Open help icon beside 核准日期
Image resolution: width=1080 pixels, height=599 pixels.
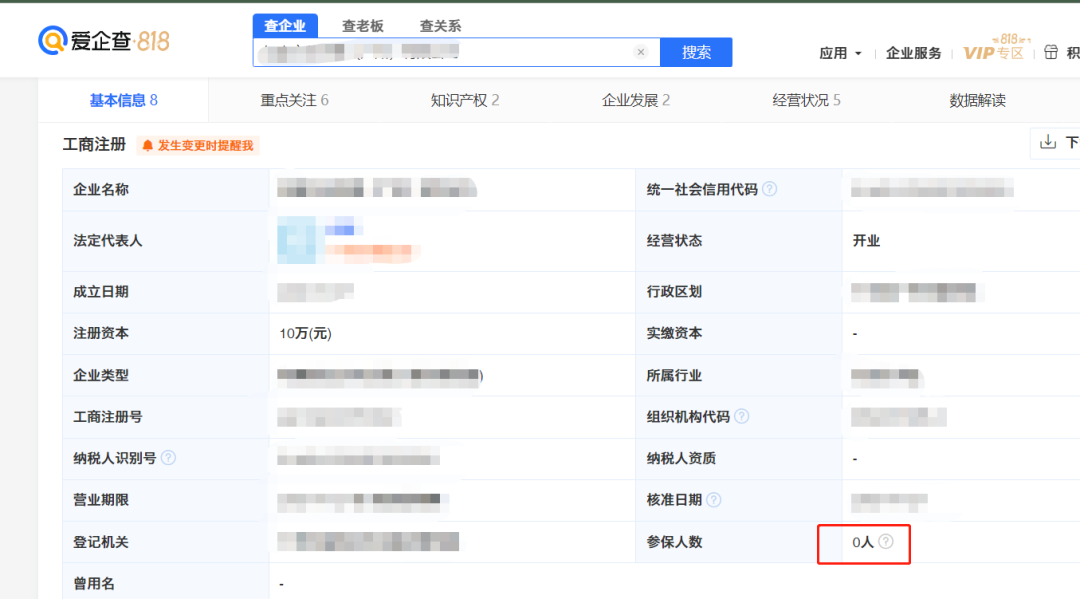[x=714, y=500]
